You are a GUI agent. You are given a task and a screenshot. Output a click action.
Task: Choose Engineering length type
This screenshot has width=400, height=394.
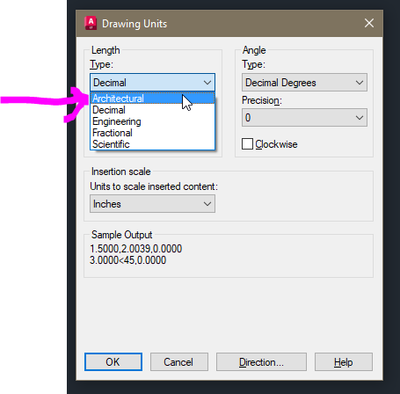point(153,121)
